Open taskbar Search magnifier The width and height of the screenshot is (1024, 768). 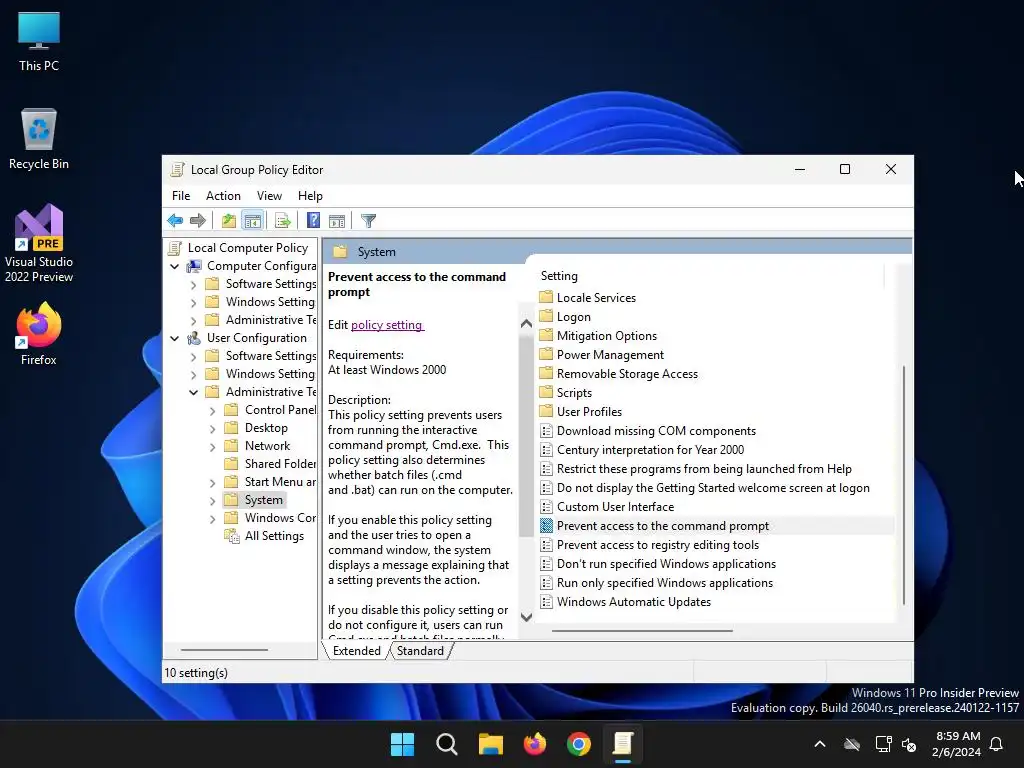(447, 744)
